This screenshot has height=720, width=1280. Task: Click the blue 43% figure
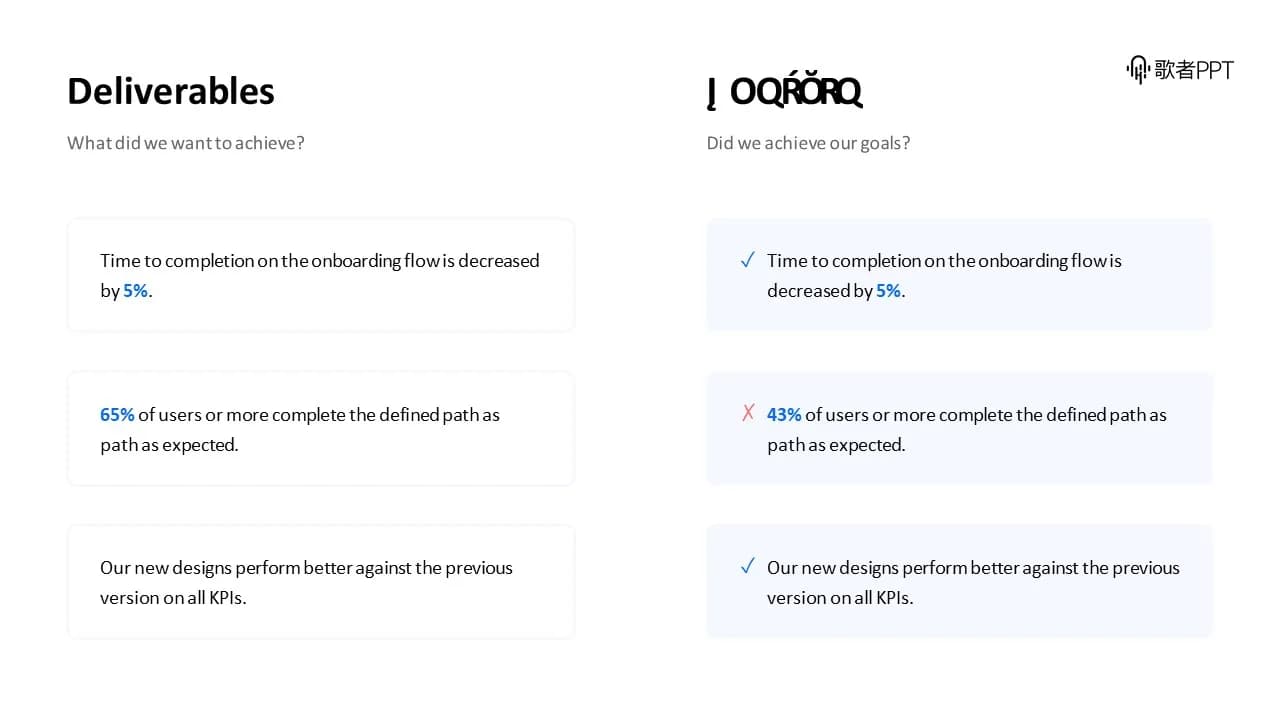click(784, 414)
